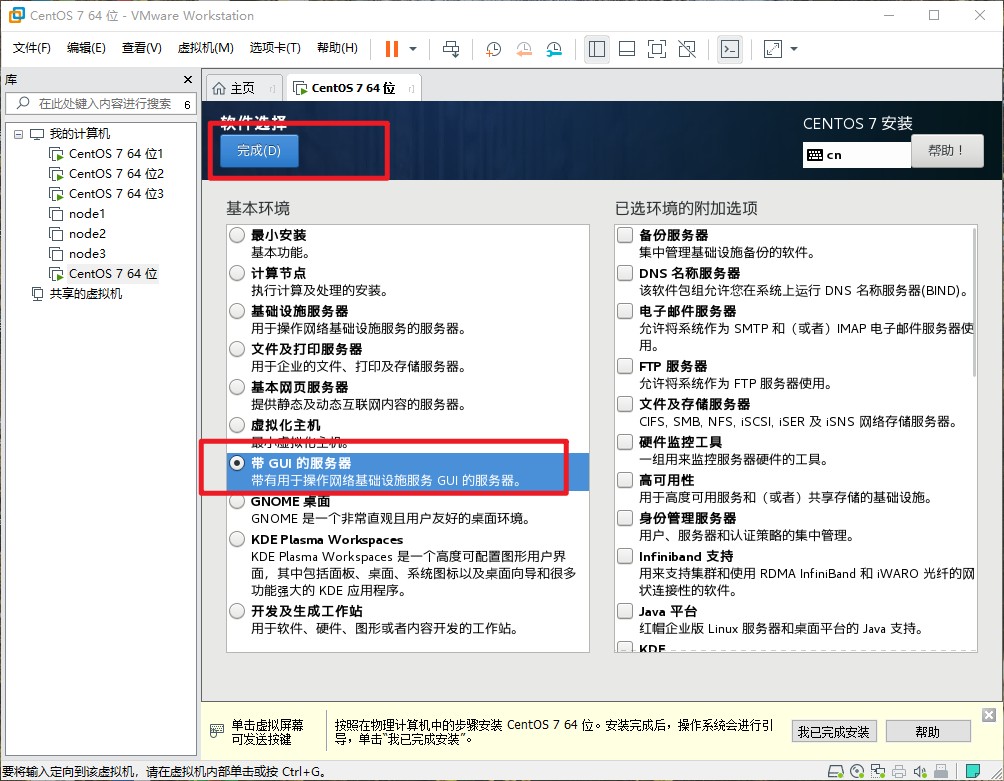
Task: Select node1 in the library tree
Action: pos(77,213)
